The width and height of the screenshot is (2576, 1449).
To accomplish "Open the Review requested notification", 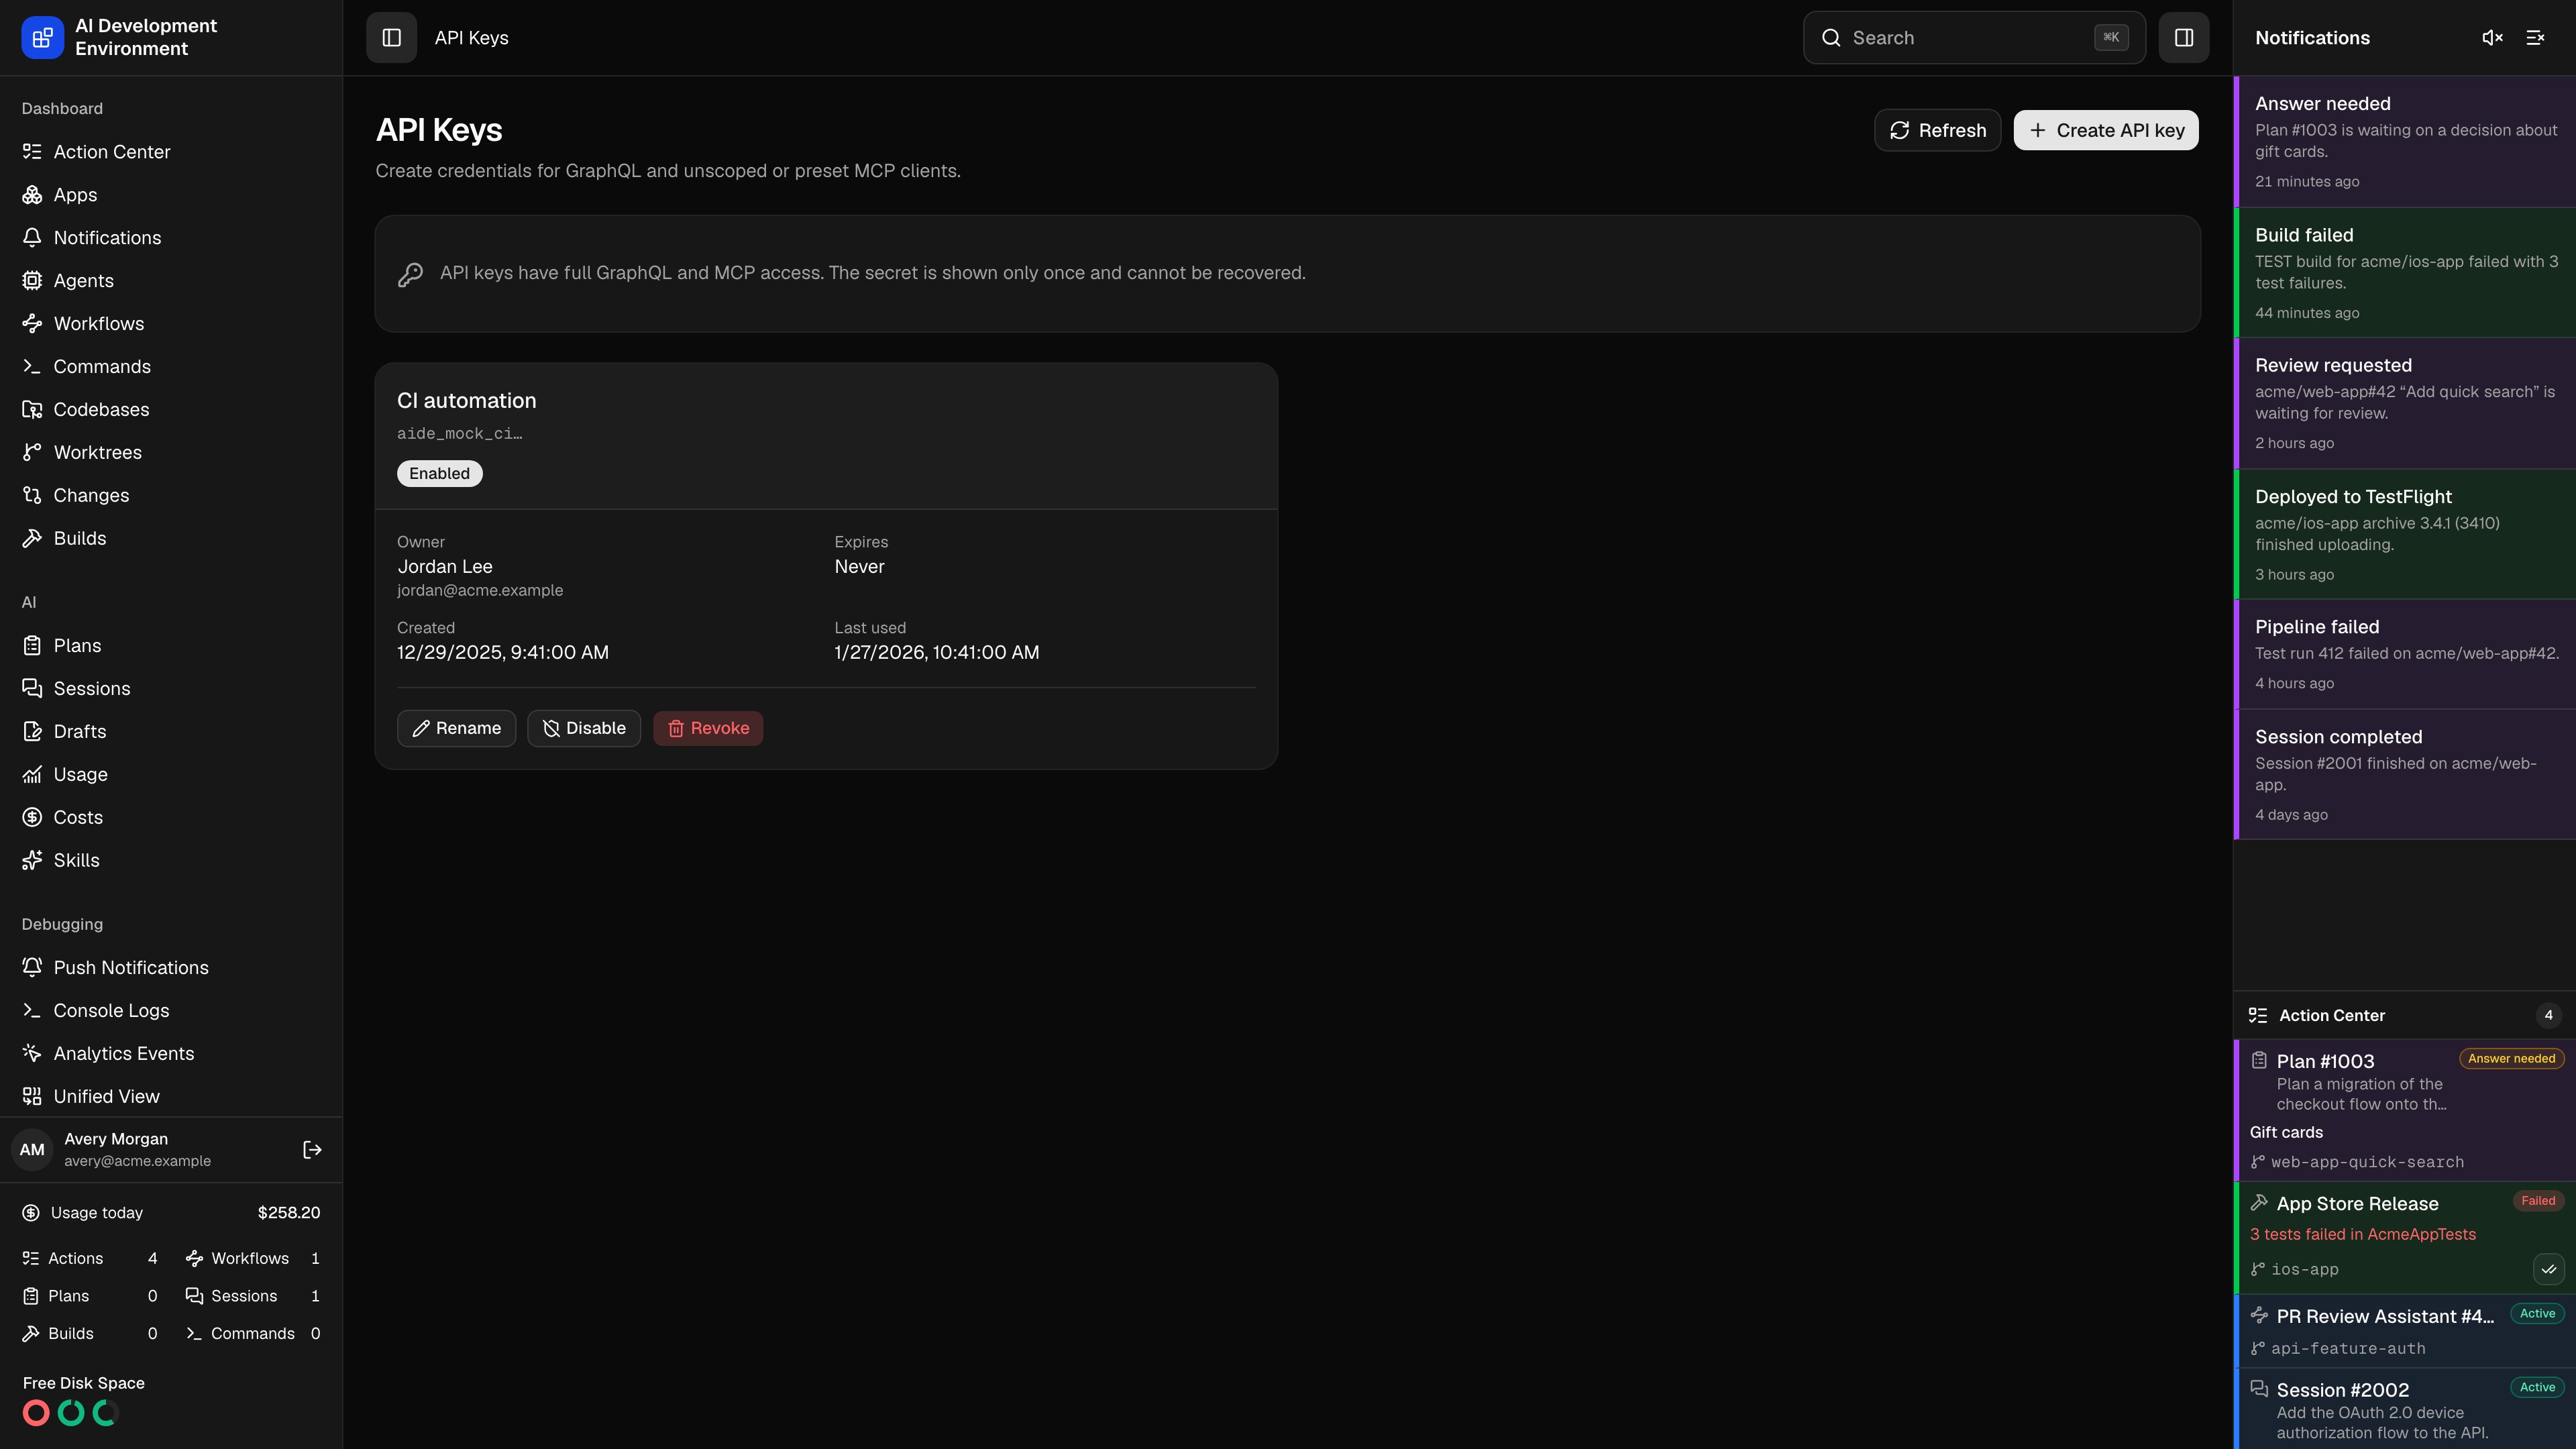I will click(x=2405, y=404).
